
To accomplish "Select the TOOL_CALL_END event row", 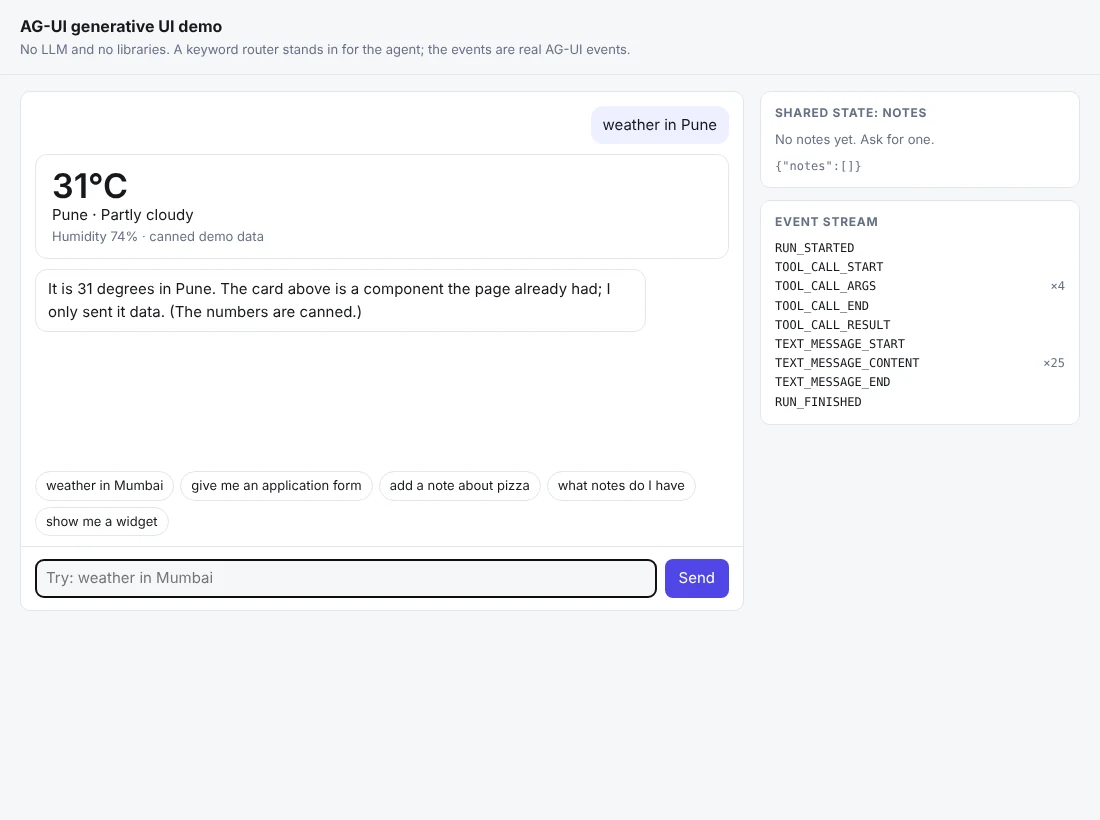I will click(920, 306).
